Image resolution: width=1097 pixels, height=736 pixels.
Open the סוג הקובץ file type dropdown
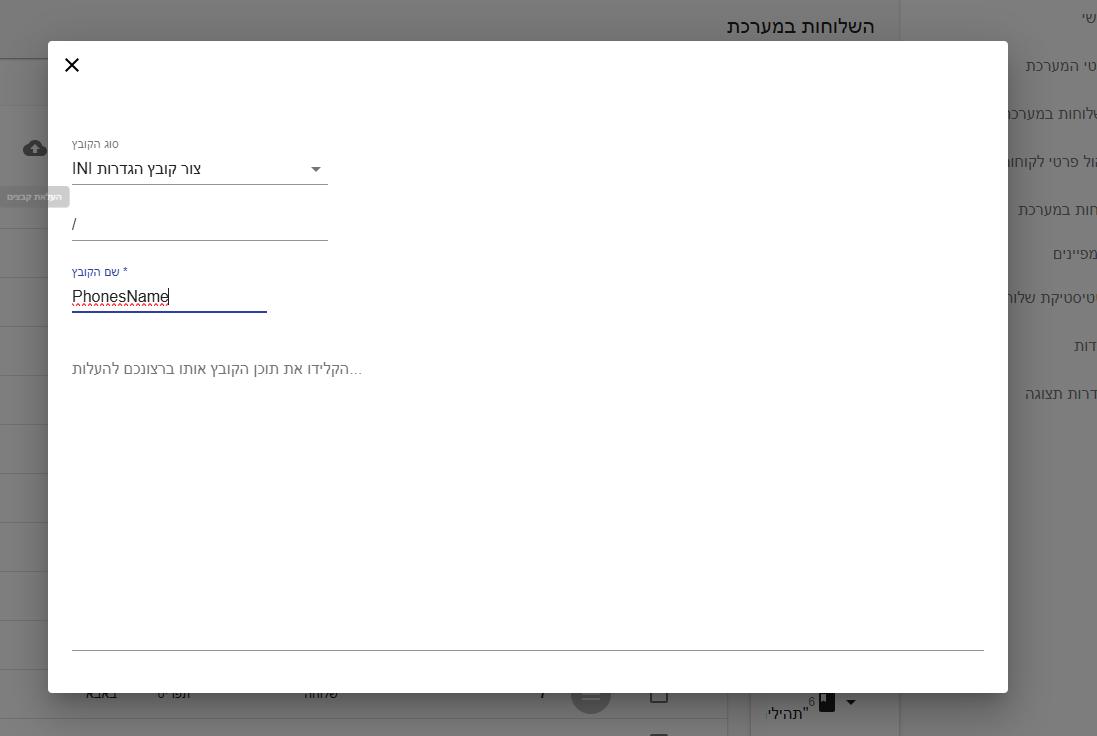pos(199,169)
